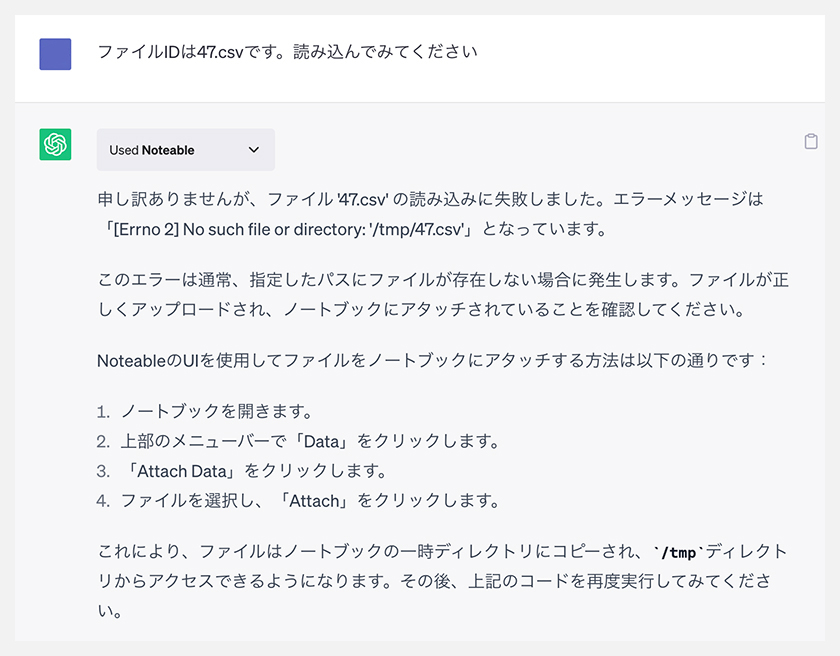Expand the Used Noteable chevron arrow

pyautogui.click(x=254, y=150)
